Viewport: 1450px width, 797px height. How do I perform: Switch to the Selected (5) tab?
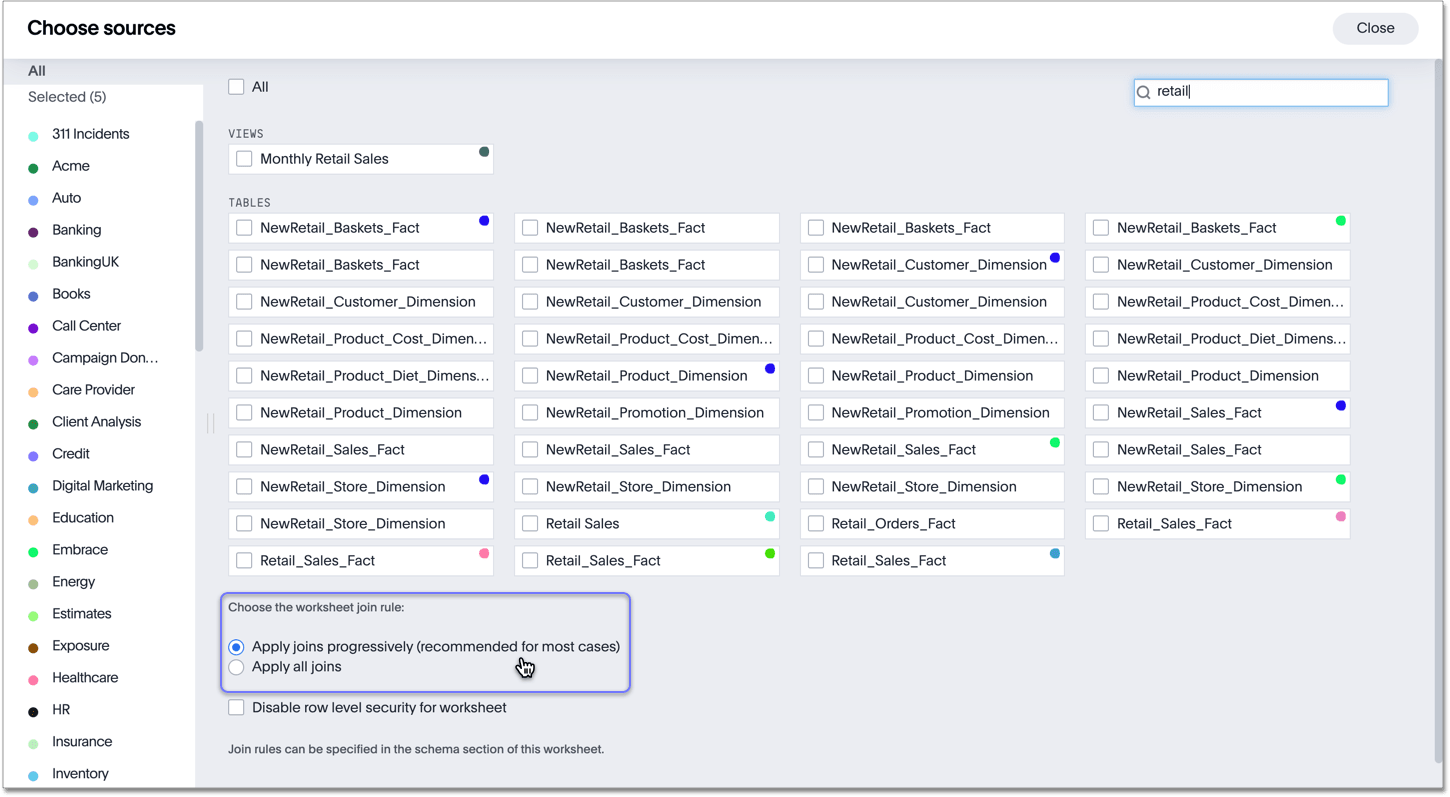tap(67, 97)
